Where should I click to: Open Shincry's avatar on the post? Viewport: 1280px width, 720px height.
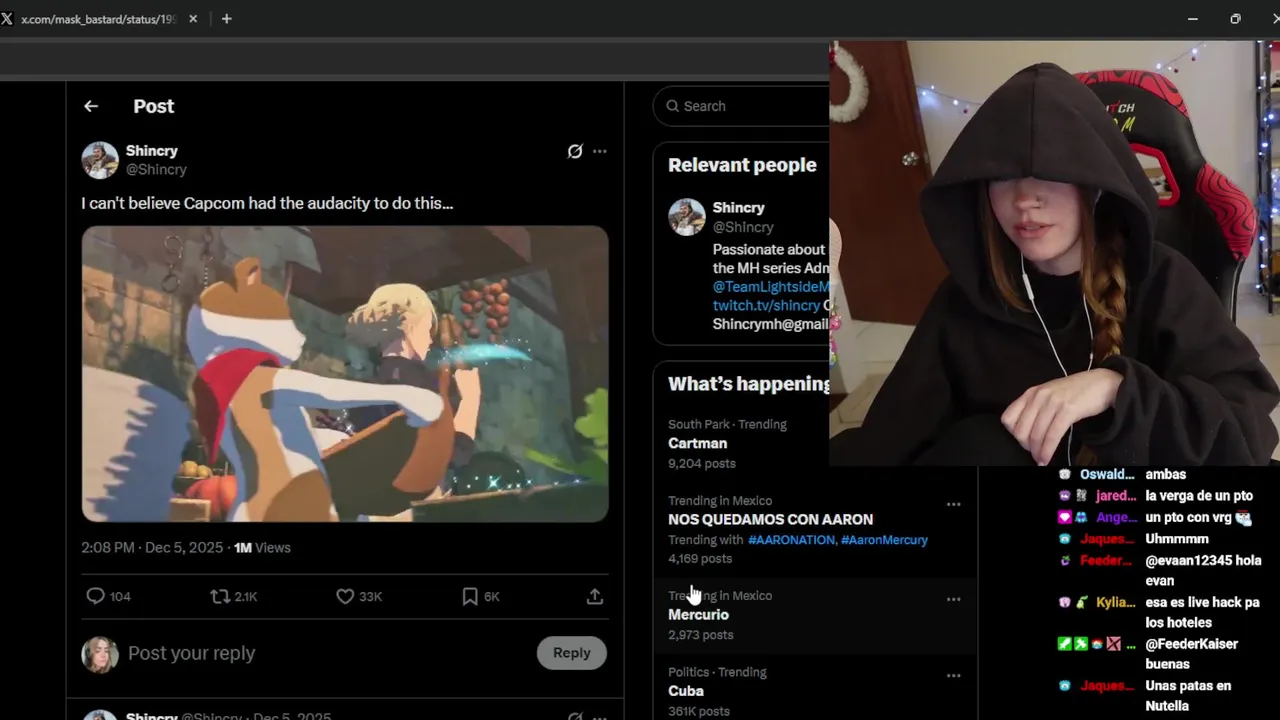(100, 160)
